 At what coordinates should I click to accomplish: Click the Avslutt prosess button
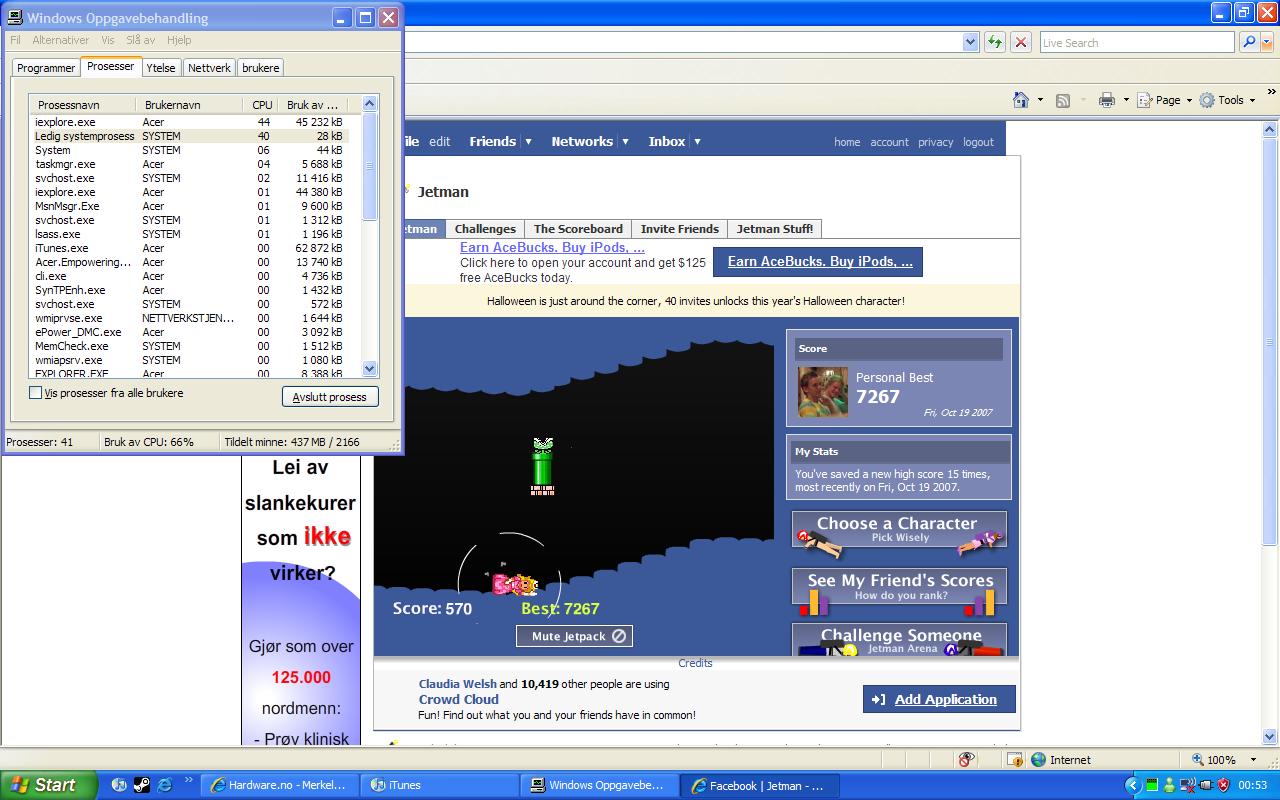click(x=330, y=397)
